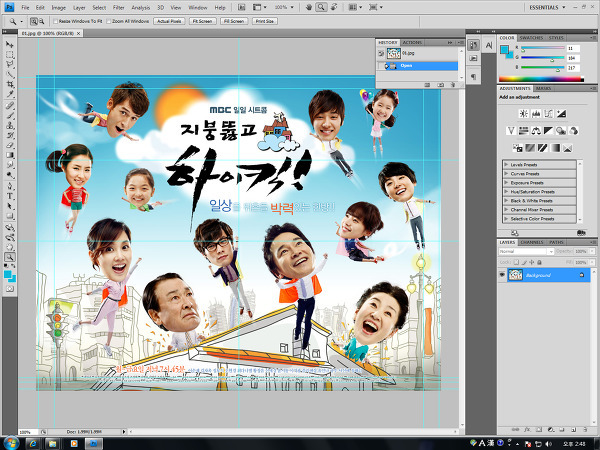600x450 pixels.
Task: Launch Bridge from application bar
Action: (x=241, y=7)
